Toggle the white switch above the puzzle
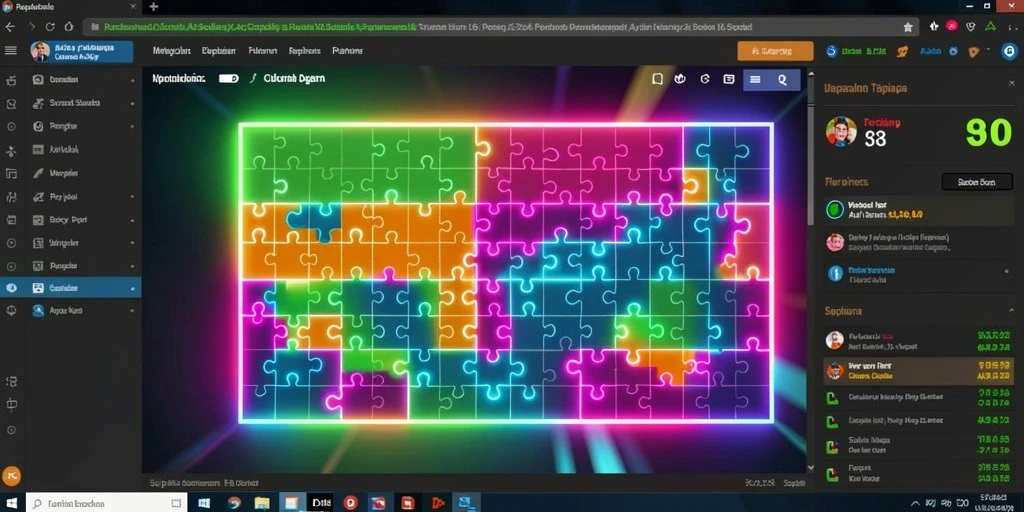The height and width of the screenshot is (512, 1024). (x=229, y=78)
